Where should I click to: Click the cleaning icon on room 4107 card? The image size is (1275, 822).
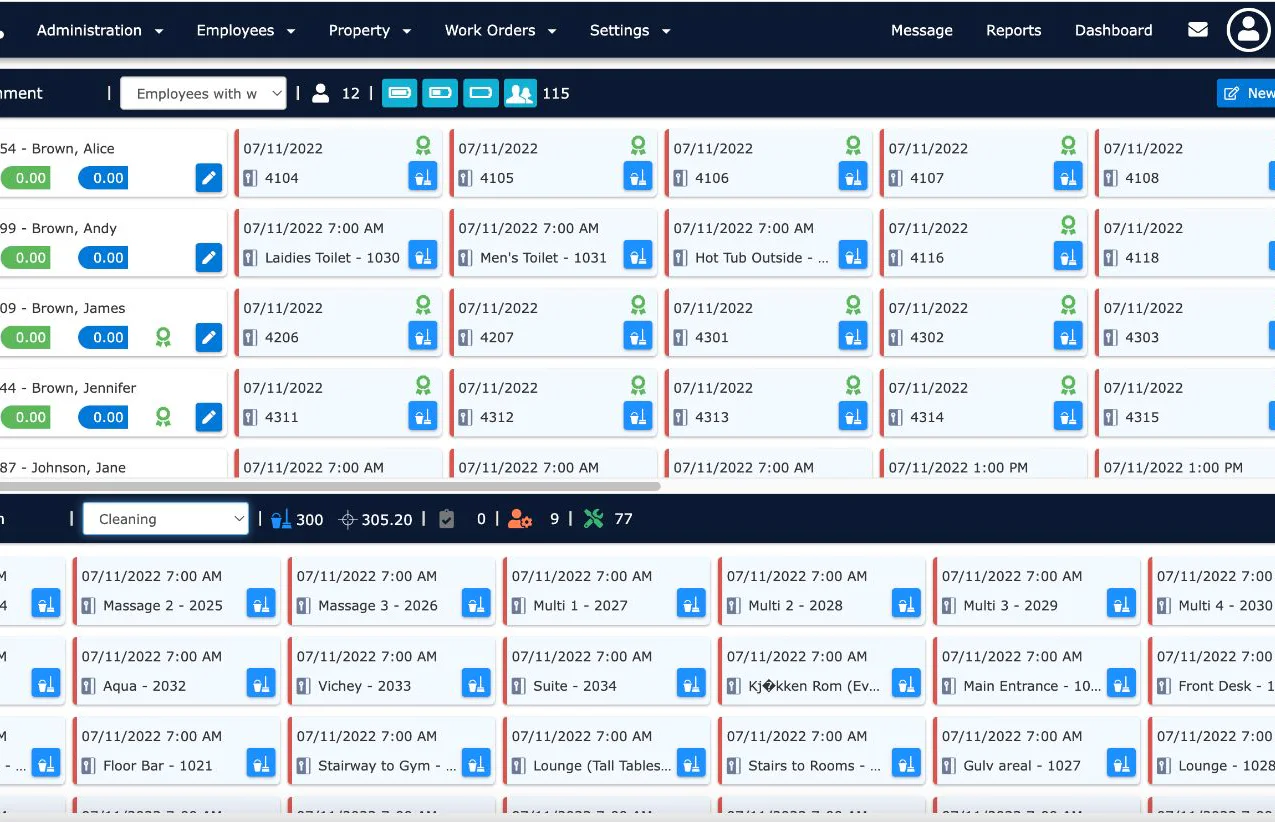click(x=1068, y=178)
